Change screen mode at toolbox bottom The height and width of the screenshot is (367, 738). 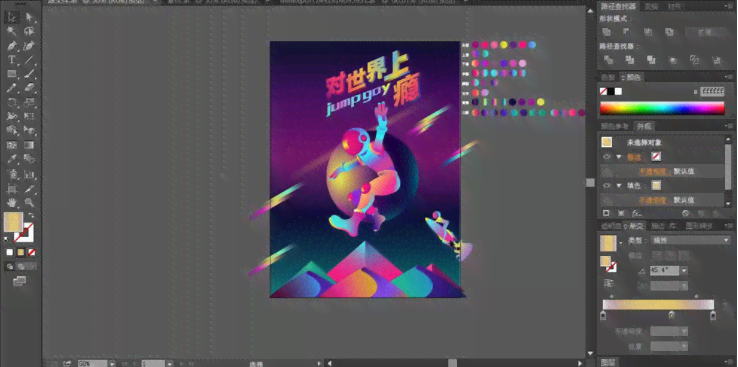[x=19, y=281]
